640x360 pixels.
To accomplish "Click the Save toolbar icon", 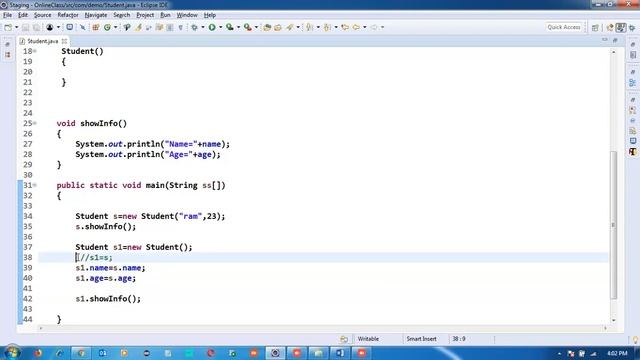I will (25, 27).
